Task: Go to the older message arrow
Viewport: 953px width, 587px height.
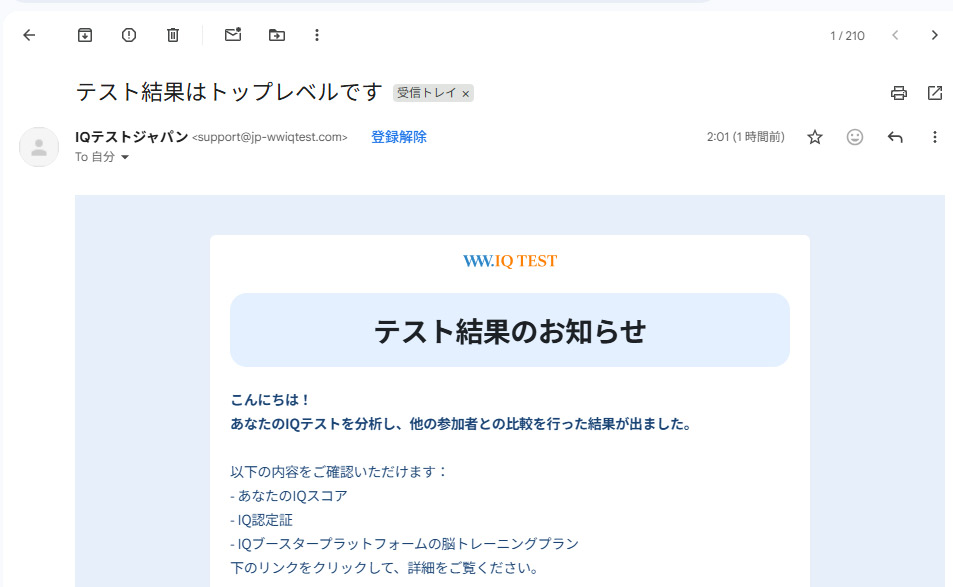Action: pos(934,35)
